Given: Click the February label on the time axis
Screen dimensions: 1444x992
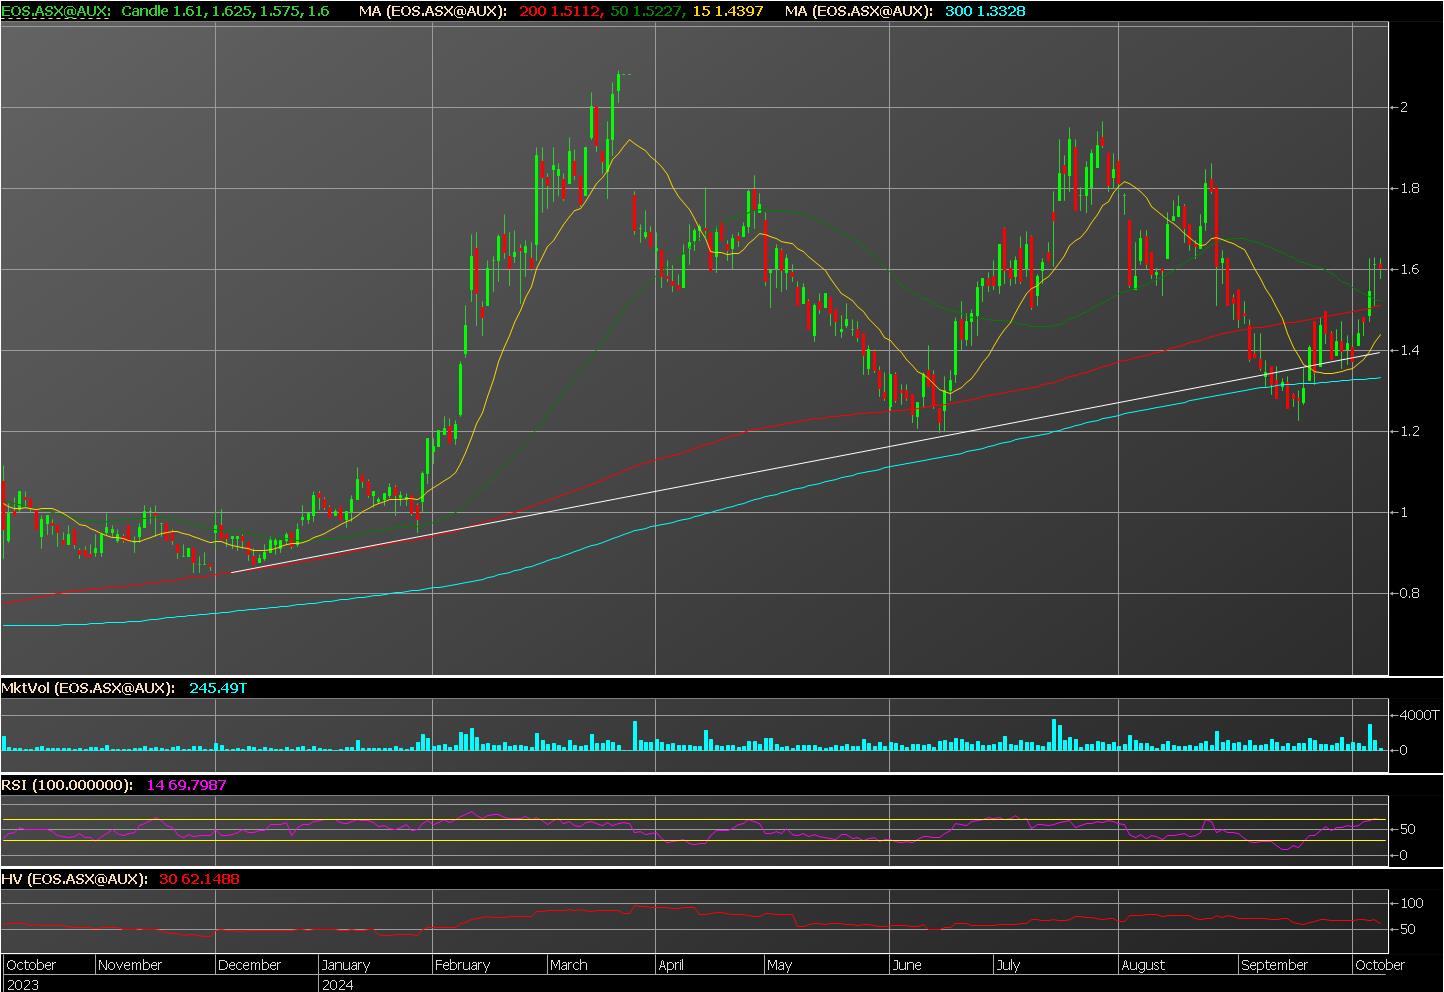Looking at the screenshot, I should pos(463,965).
